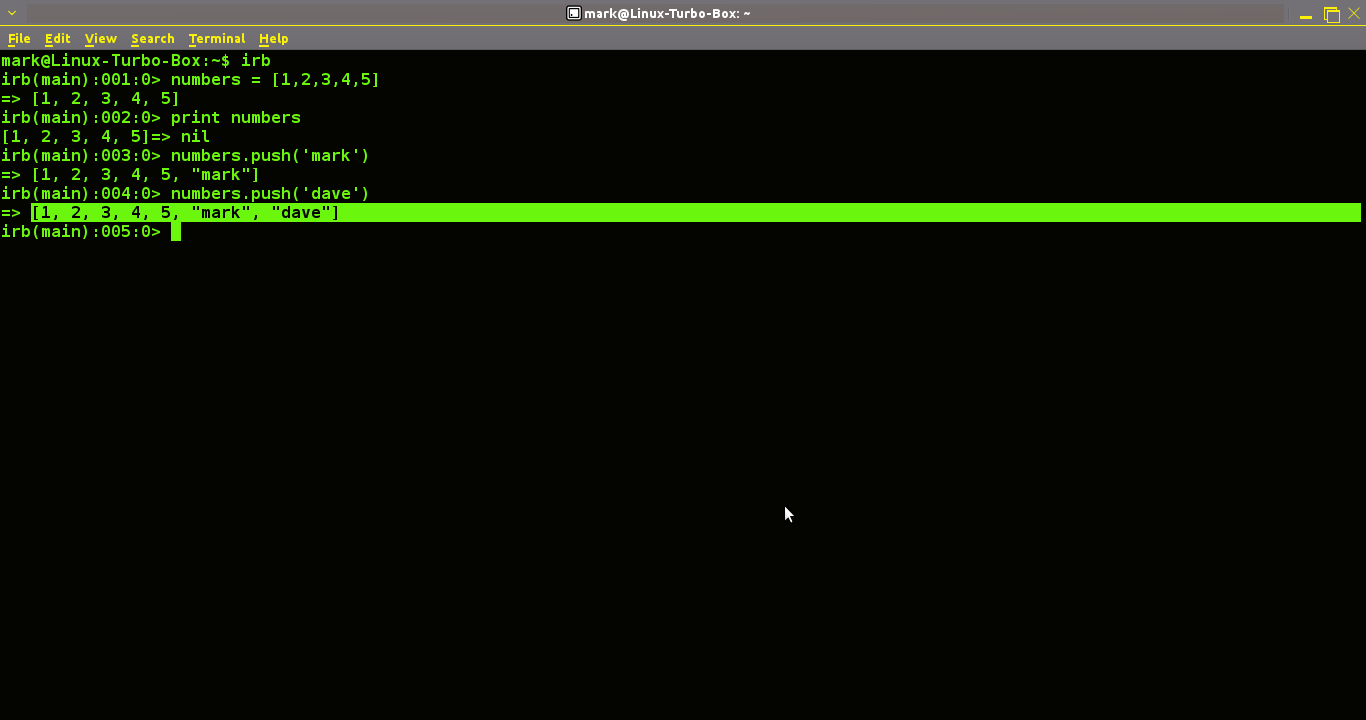Open the View menu
This screenshot has height=720, width=1366.
point(100,38)
